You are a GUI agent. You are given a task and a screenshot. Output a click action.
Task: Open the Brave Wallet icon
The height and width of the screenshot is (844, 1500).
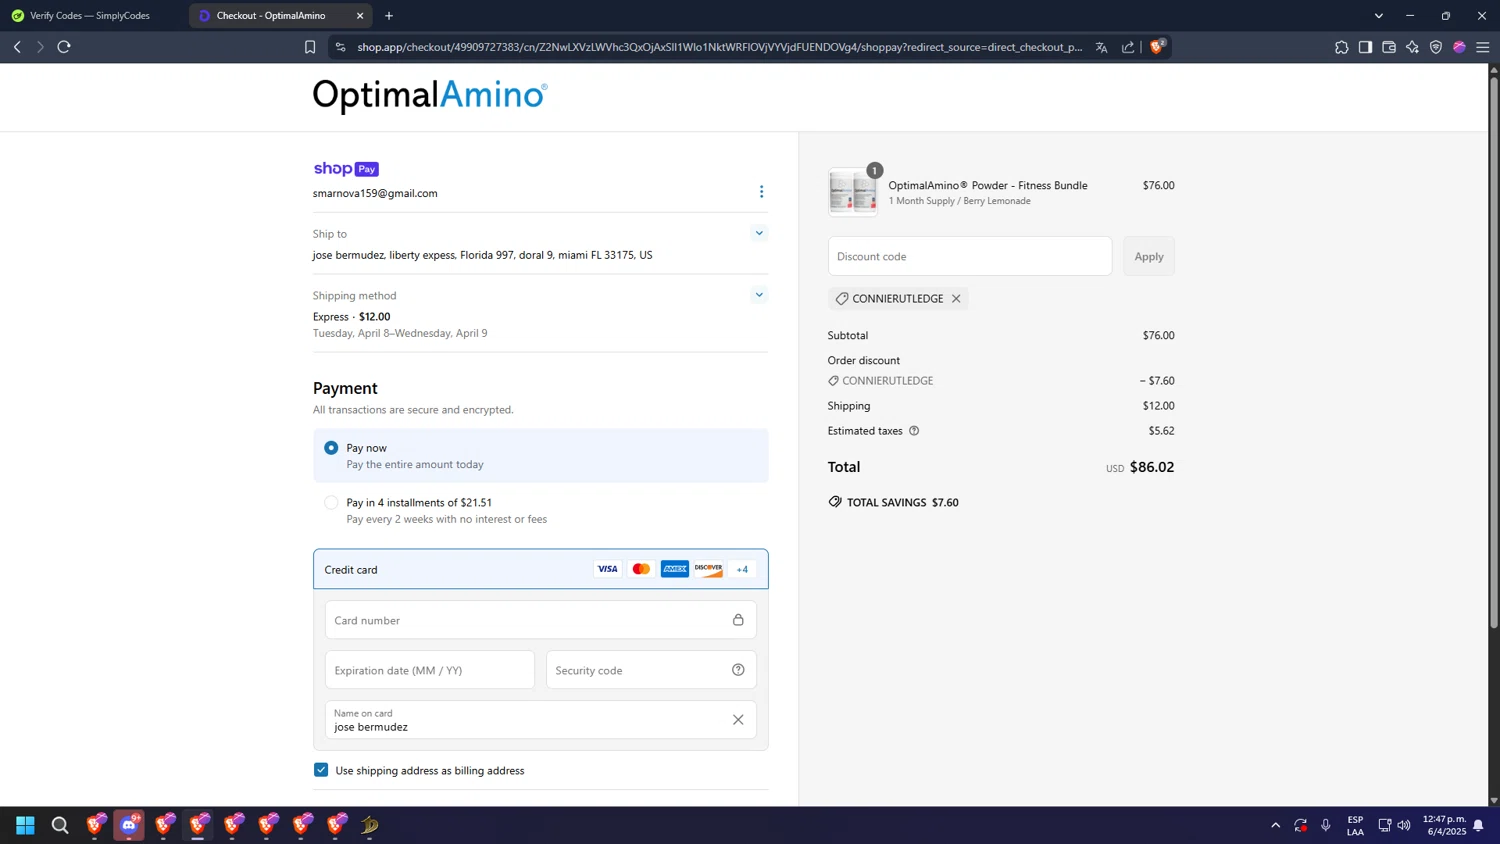click(x=1389, y=47)
